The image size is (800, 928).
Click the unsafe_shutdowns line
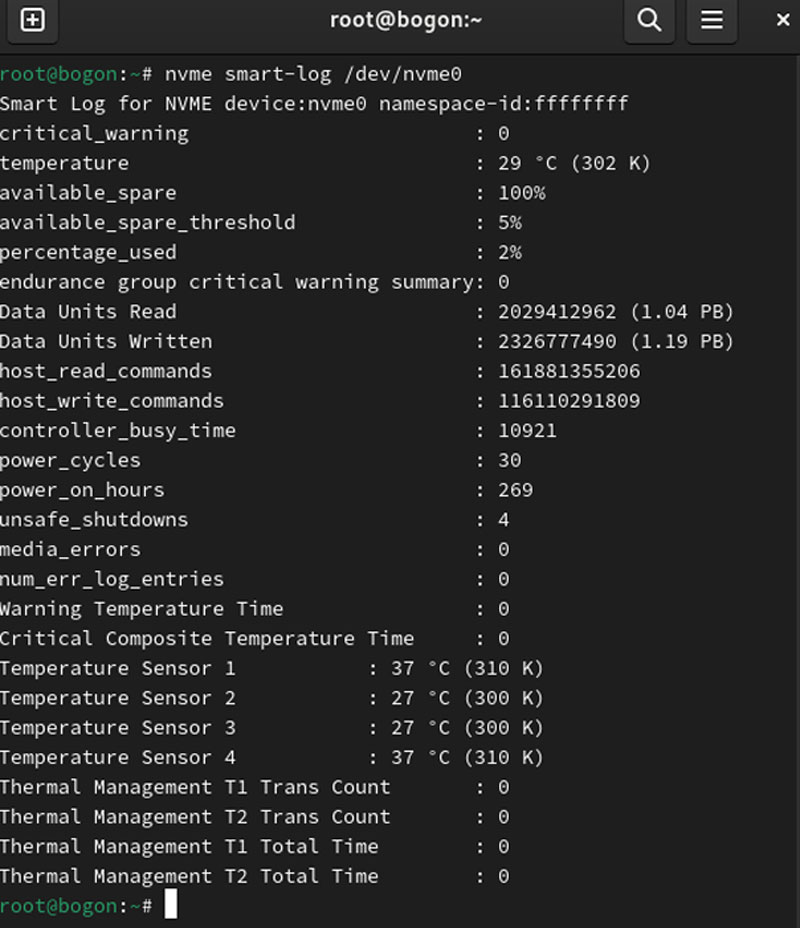[x=254, y=520]
